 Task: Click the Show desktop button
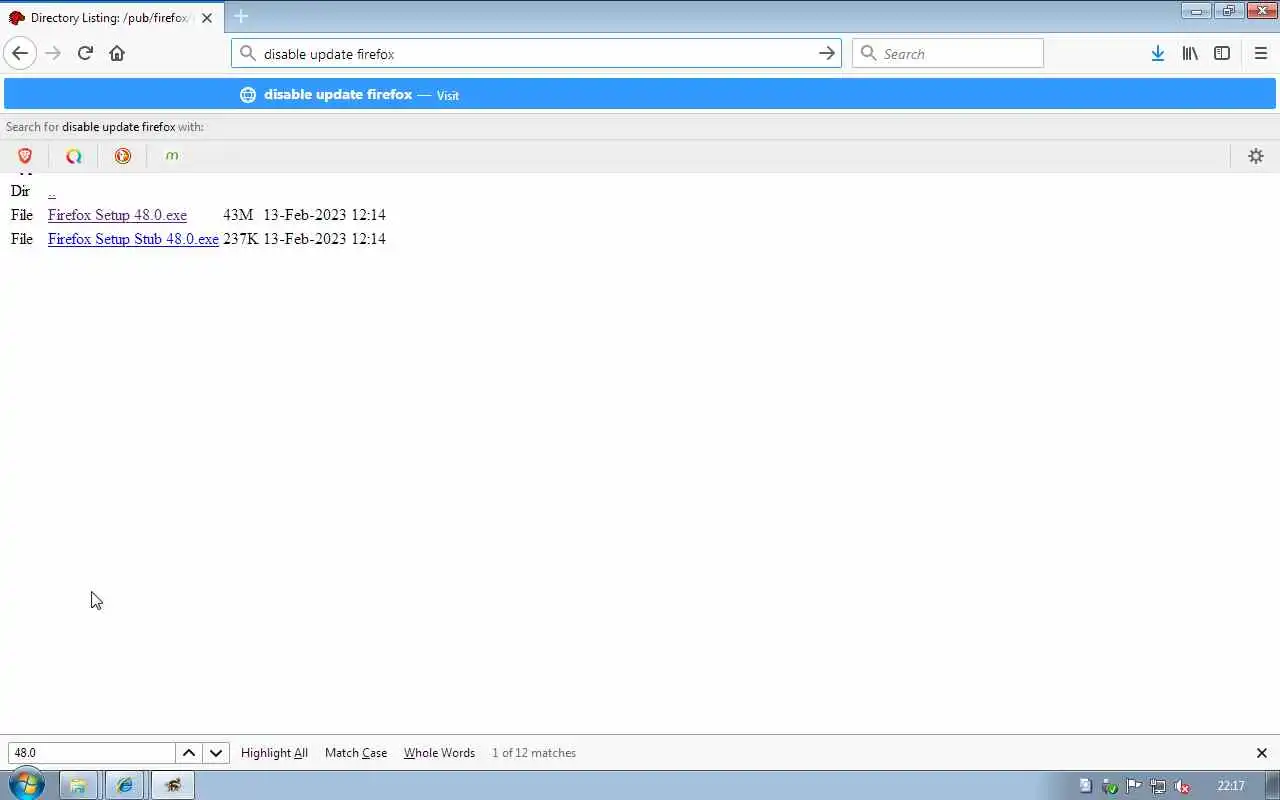pyautogui.click(x=1272, y=786)
